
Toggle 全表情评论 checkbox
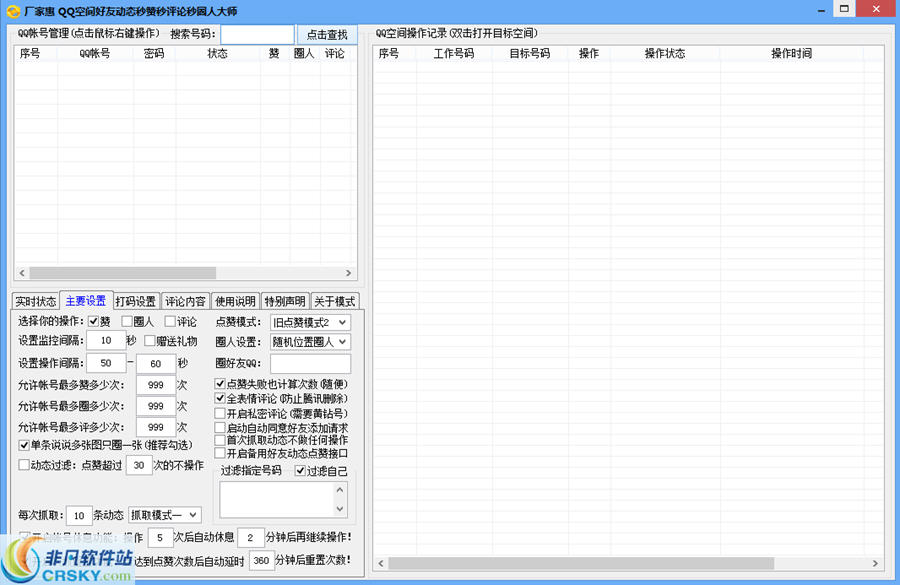tap(220, 398)
